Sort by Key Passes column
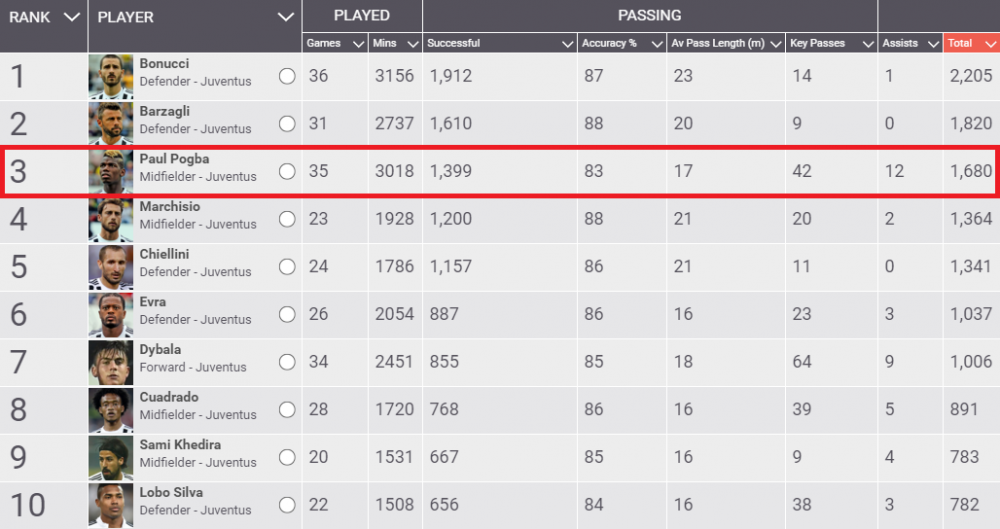The height and width of the screenshot is (529, 1000). (x=867, y=44)
